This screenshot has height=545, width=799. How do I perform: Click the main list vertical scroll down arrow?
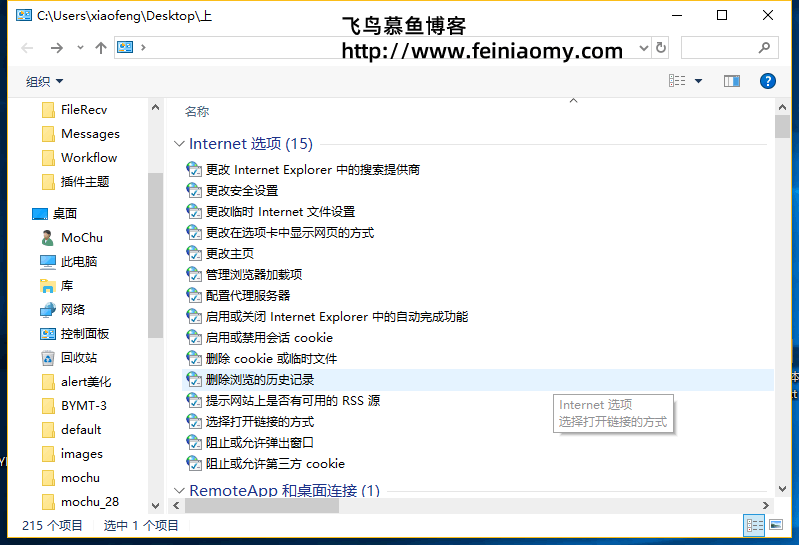[x=782, y=489]
